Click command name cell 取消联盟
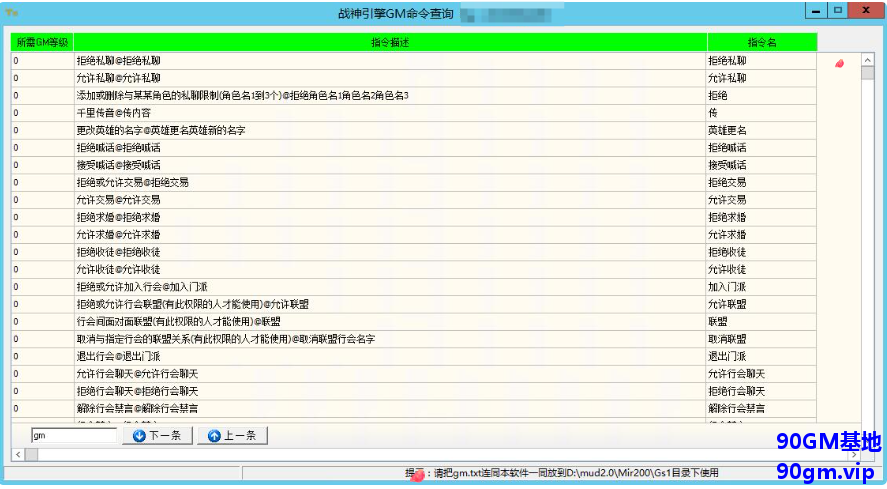Image resolution: width=887 pixels, height=489 pixels. pos(761,339)
